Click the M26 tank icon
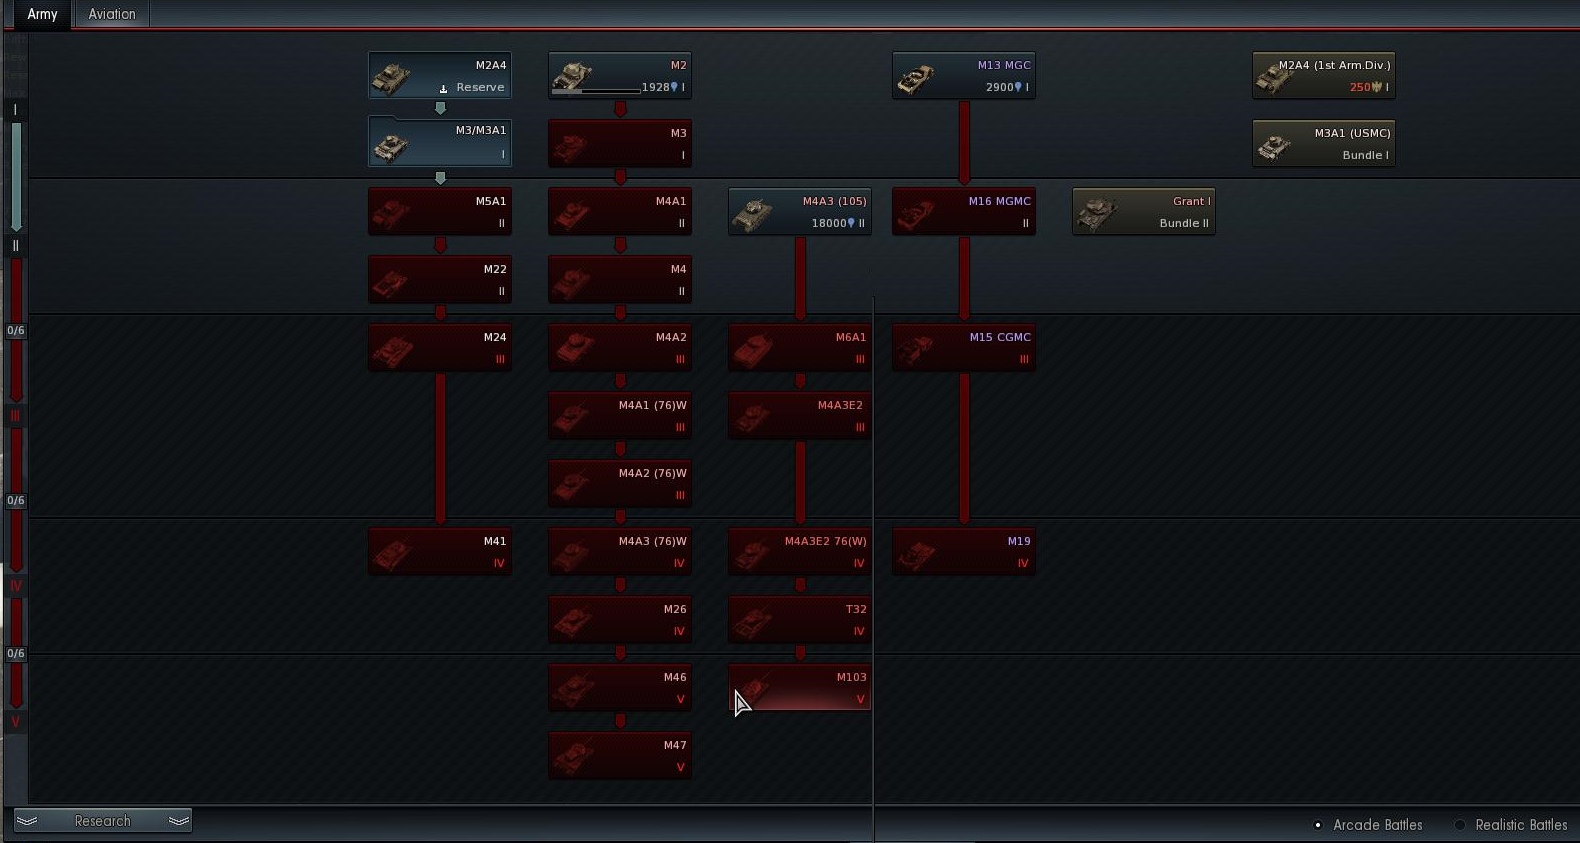 tap(572, 622)
